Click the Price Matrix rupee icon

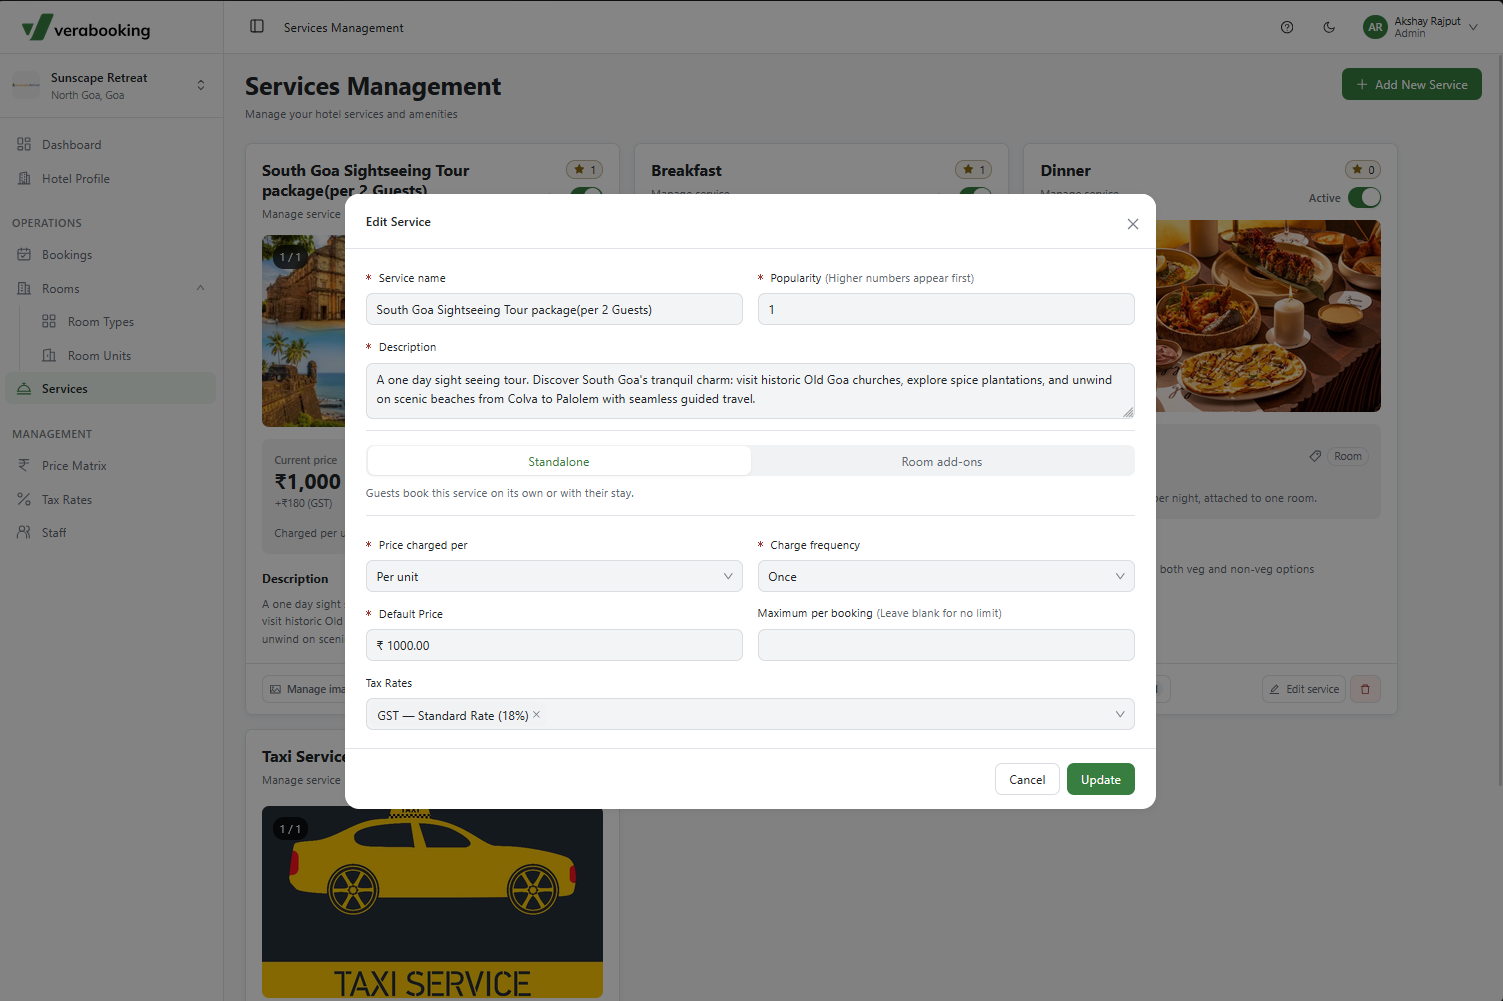coord(24,466)
